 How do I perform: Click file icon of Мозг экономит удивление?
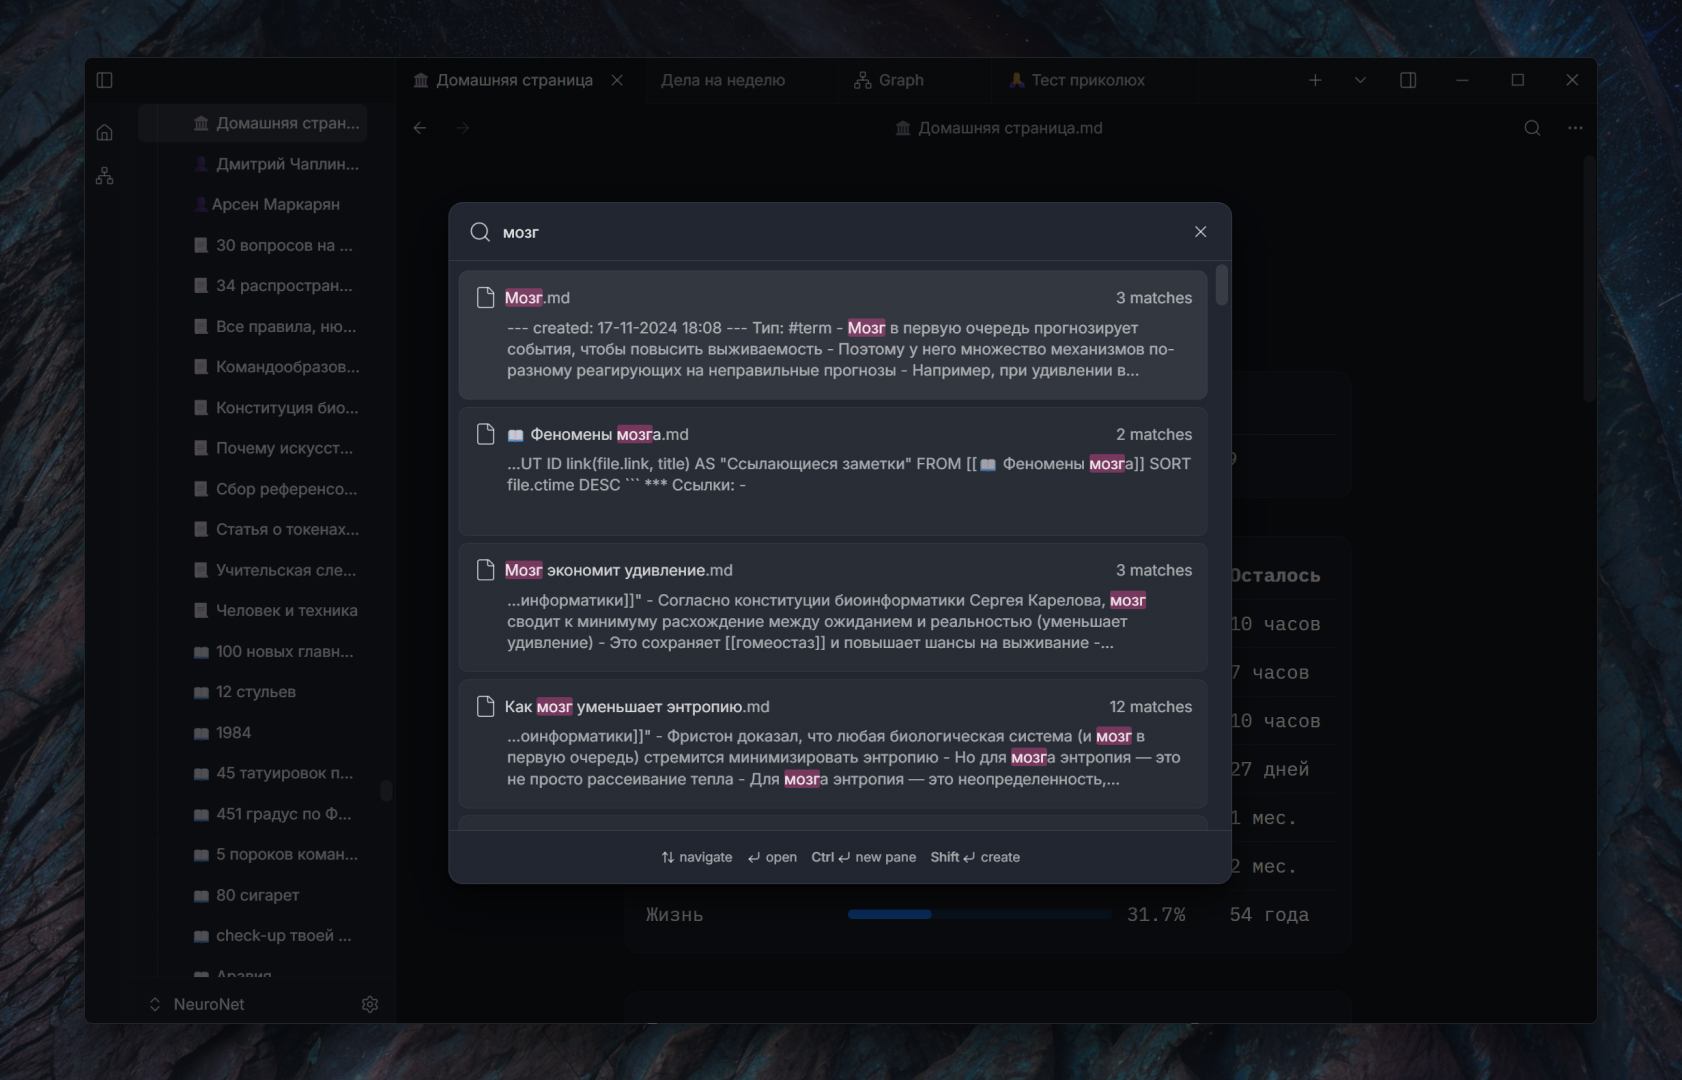click(486, 570)
